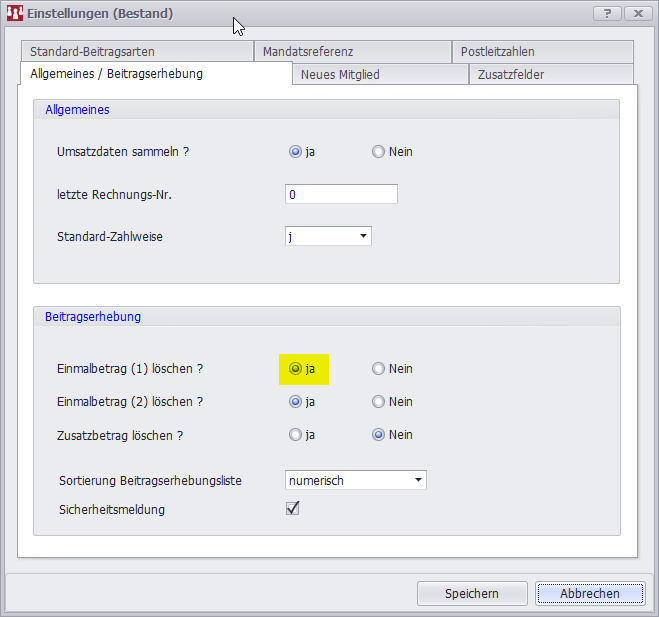Click the letzte Rechnungs-Nr. input field
Screen dimensions: 659x617
point(341,194)
